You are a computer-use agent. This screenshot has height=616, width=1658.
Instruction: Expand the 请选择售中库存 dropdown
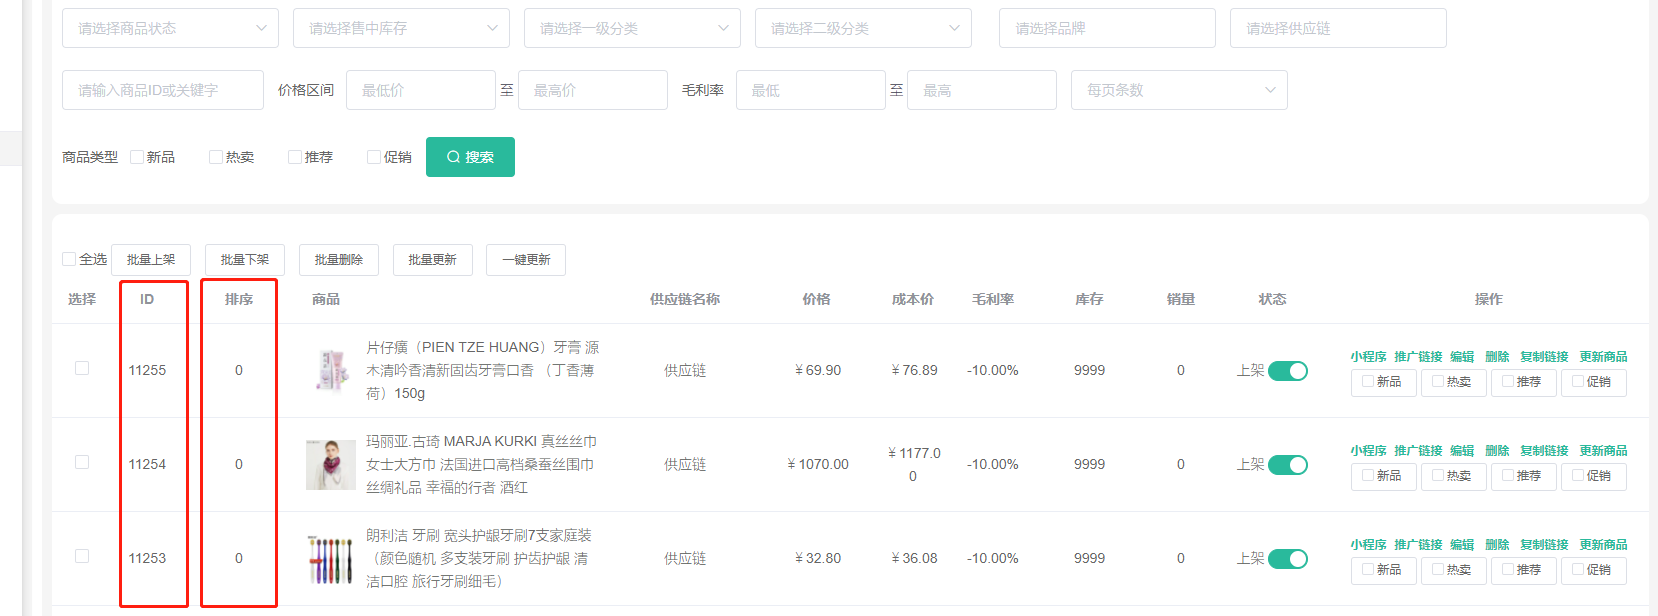pyautogui.click(x=401, y=28)
